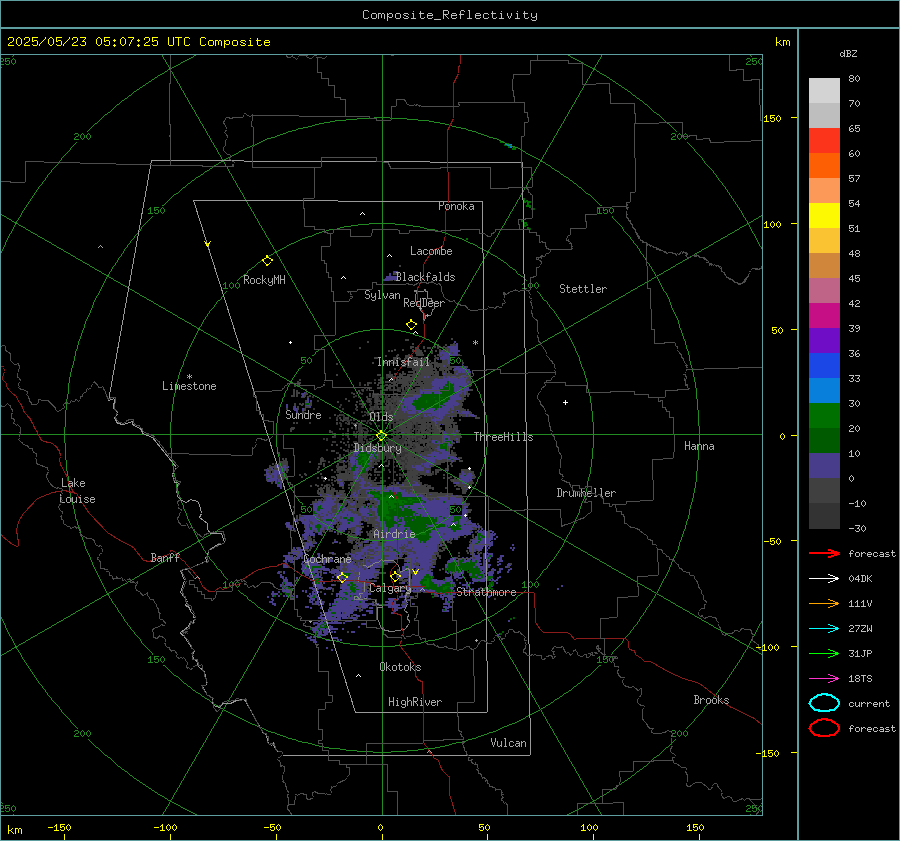Pick the orange 57-60 dBZ swatch
900x841 pixels.
[824, 166]
